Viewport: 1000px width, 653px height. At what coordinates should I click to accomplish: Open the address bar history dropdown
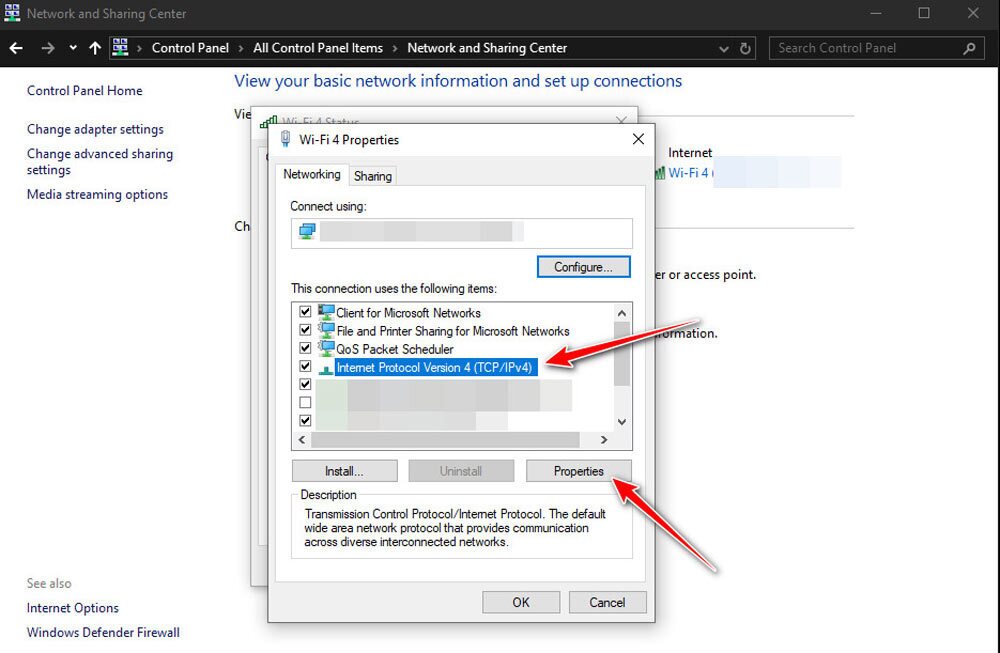[723, 48]
